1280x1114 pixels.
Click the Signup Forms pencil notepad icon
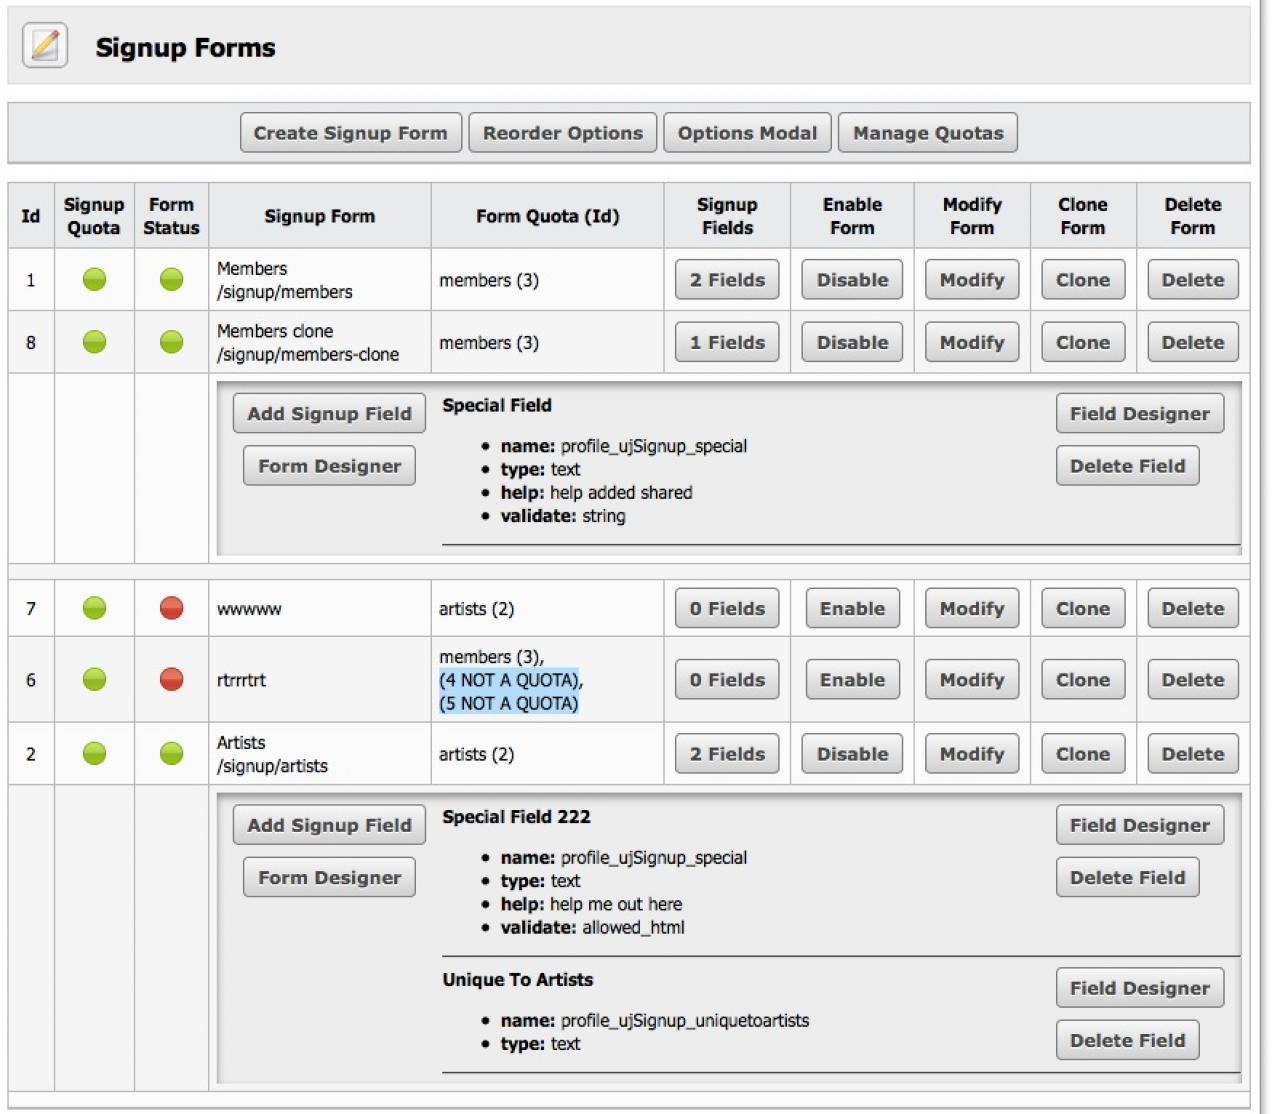(x=45, y=46)
